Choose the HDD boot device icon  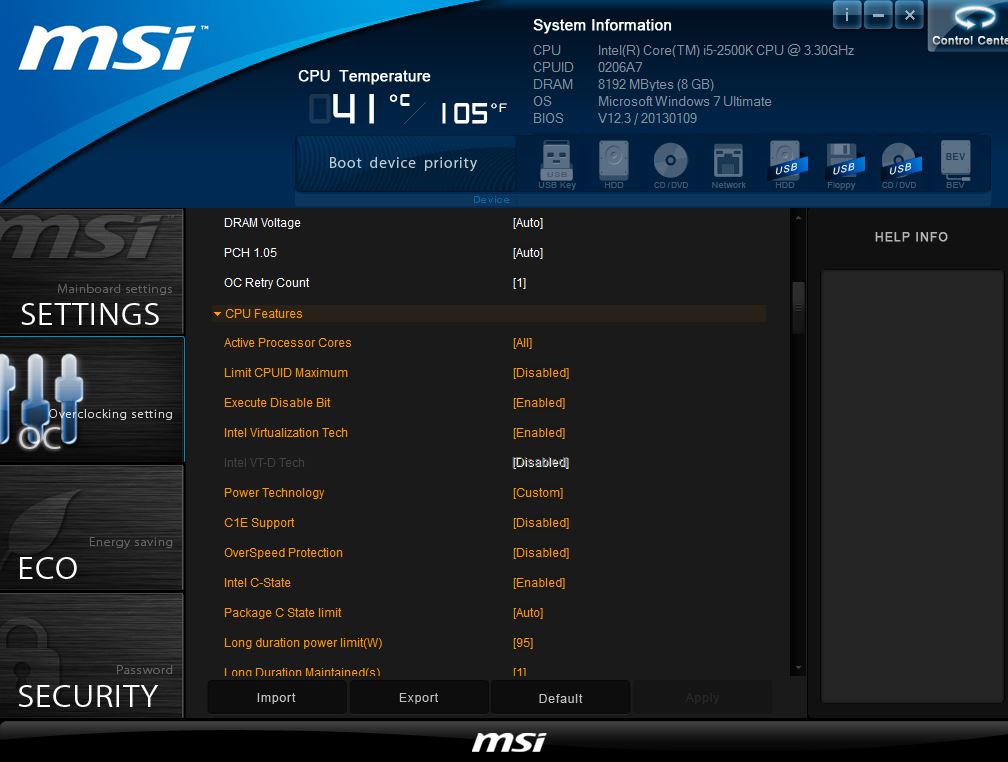(x=613, y=165)
